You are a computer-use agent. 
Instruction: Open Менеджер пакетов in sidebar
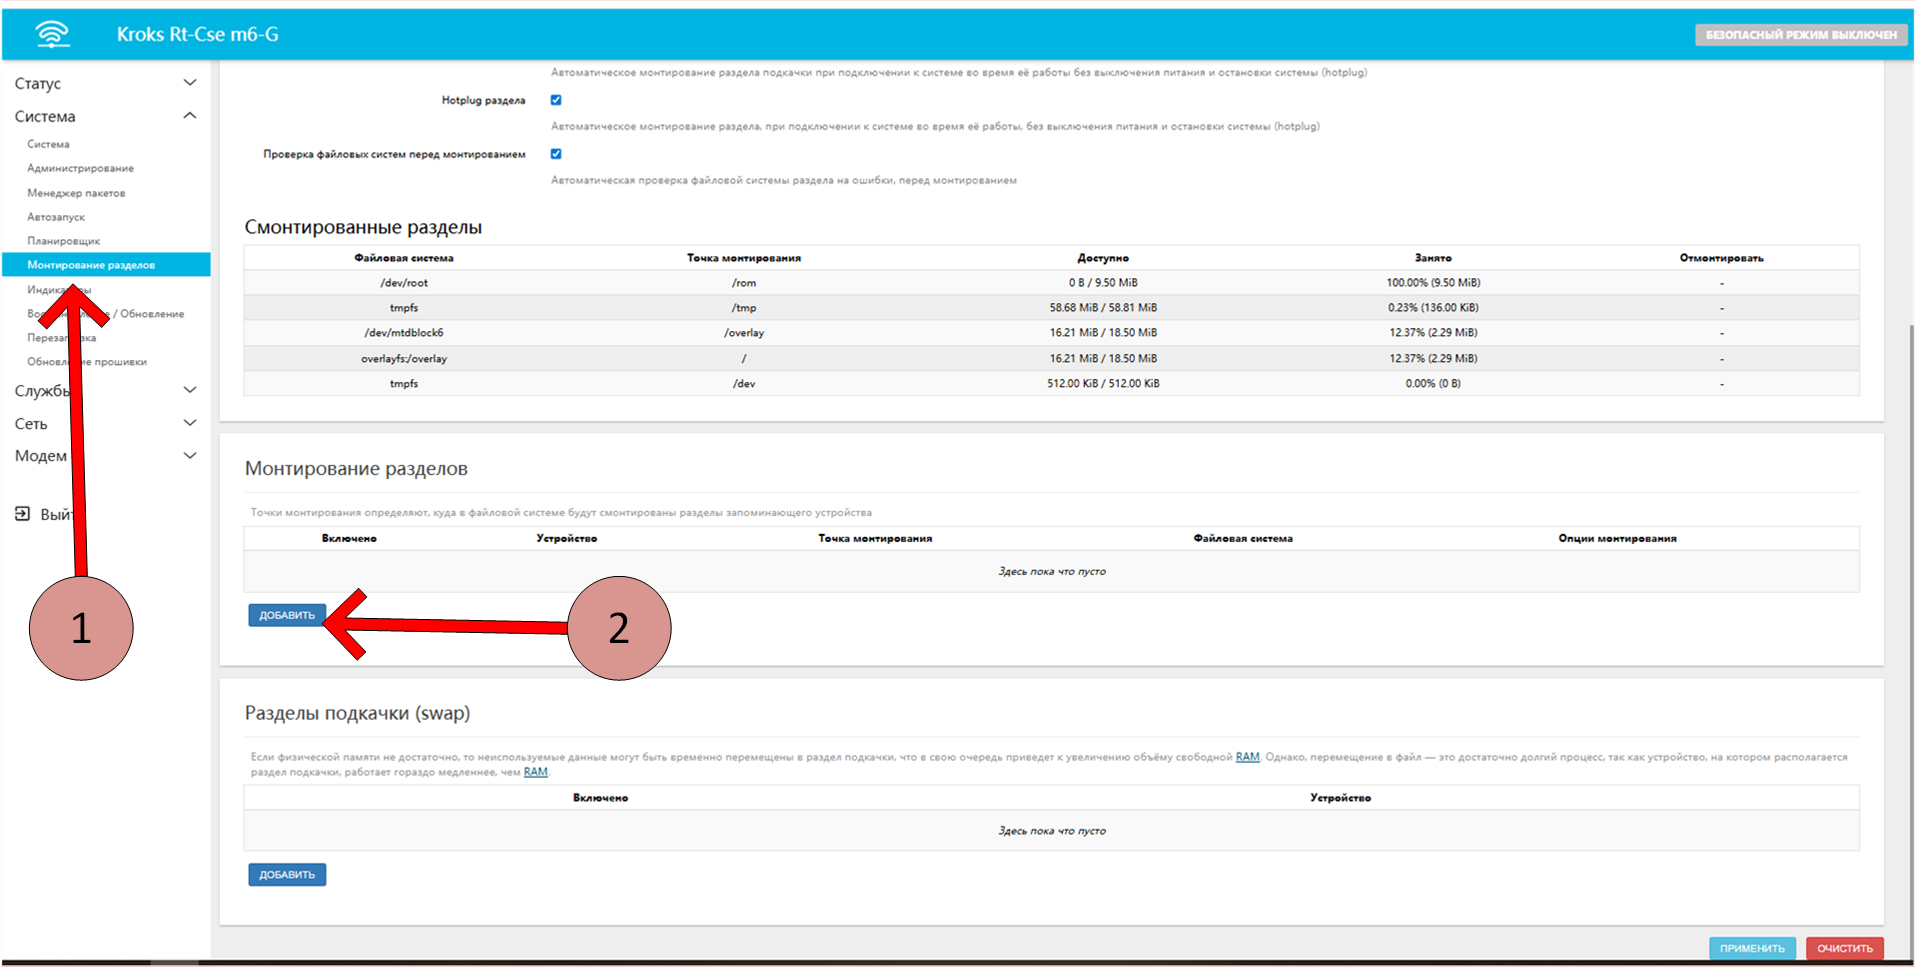(76, 193)
